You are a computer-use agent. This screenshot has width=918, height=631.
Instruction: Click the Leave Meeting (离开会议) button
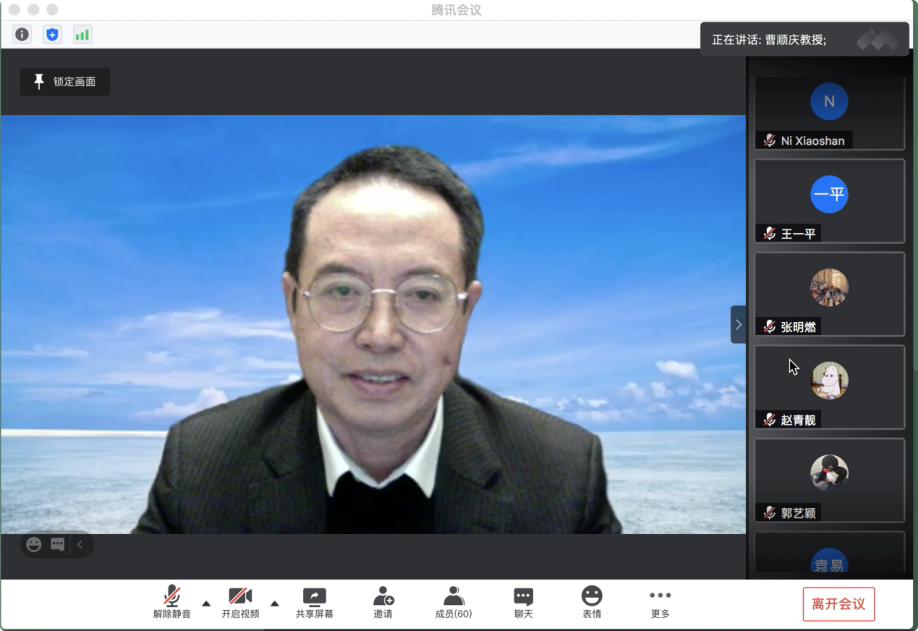click(838, 604)
